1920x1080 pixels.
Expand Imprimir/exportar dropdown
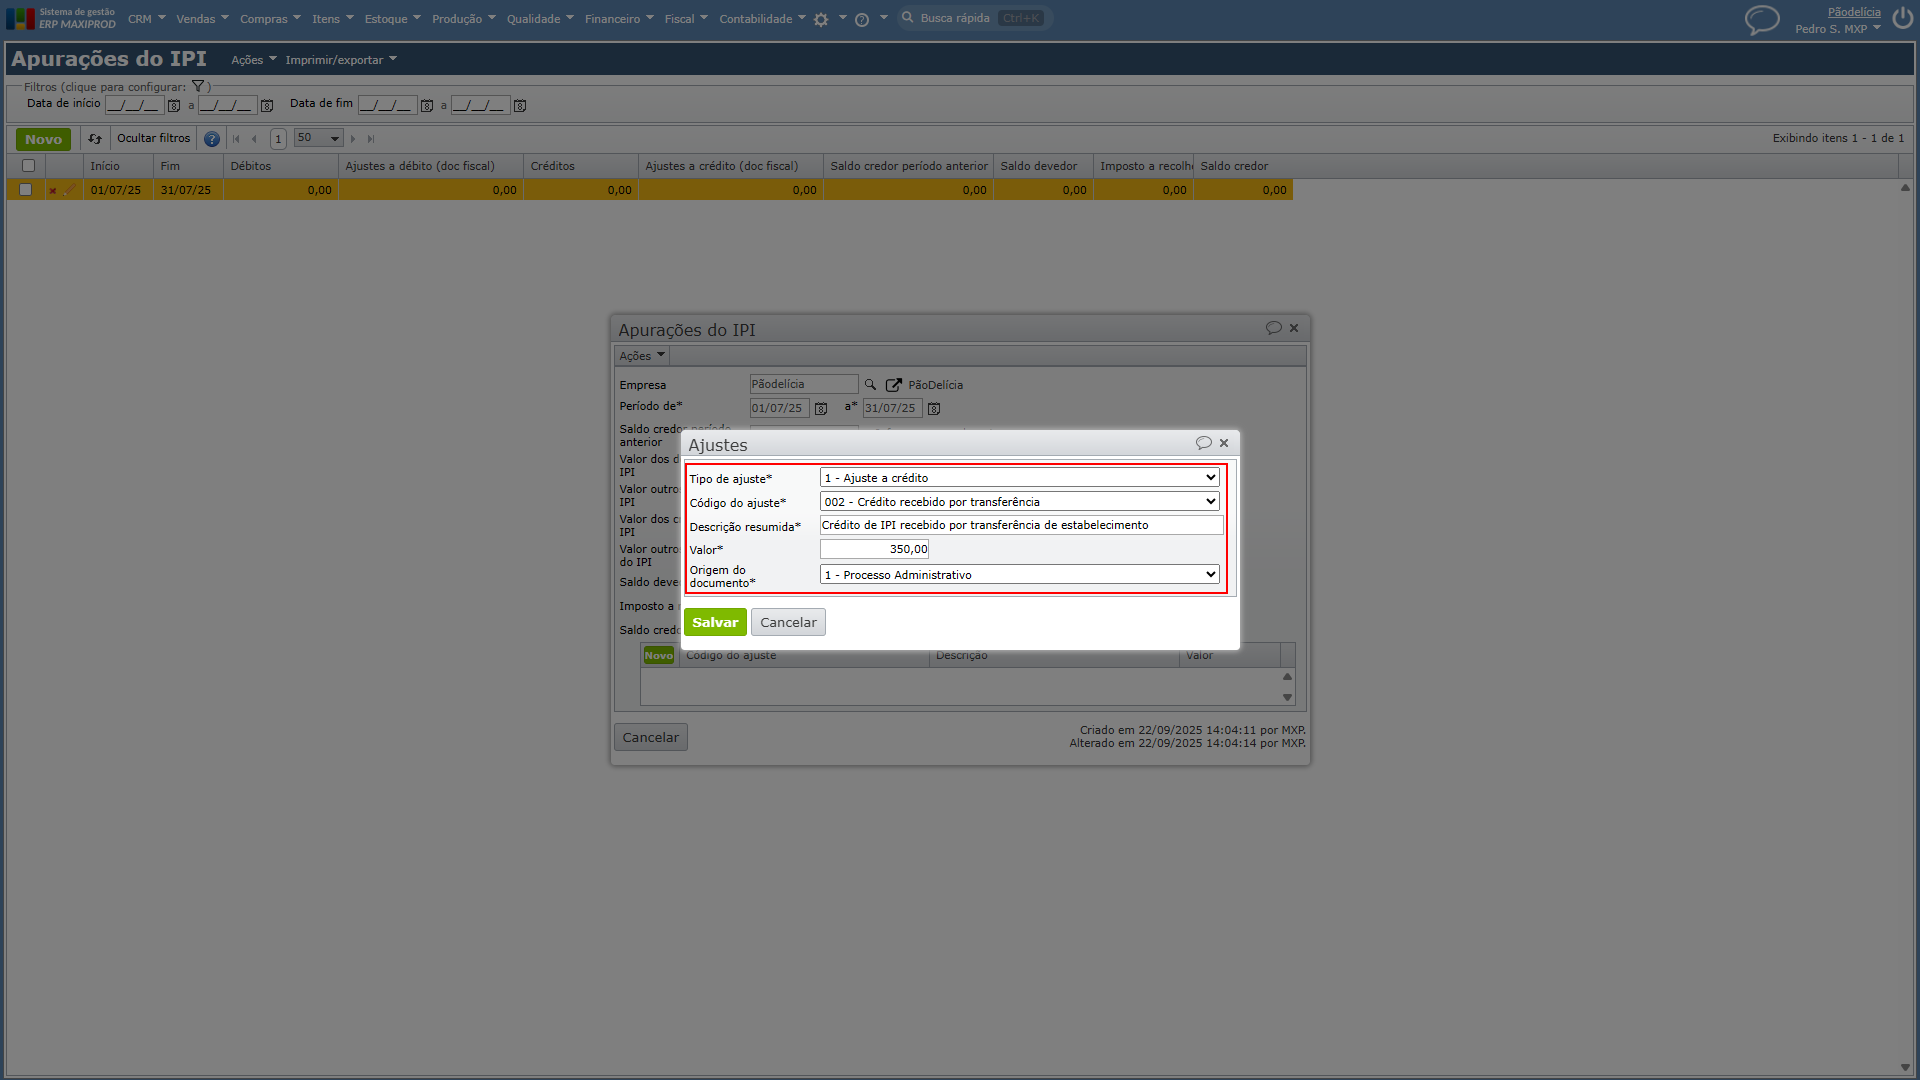tap(341, 60)
